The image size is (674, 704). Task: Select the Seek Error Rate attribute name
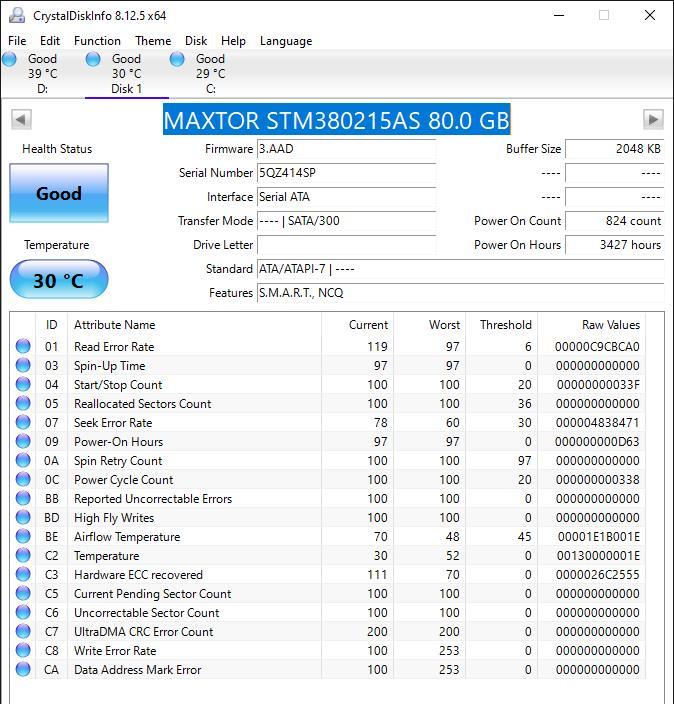(x=113, y=422)
